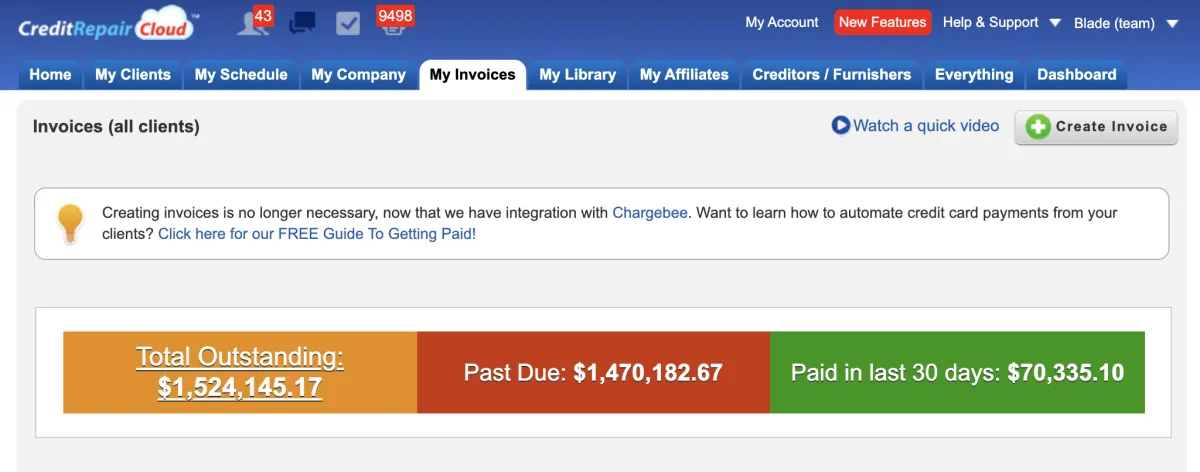
Task: Open the messages chat bubble icon
Action: [302, 23]
